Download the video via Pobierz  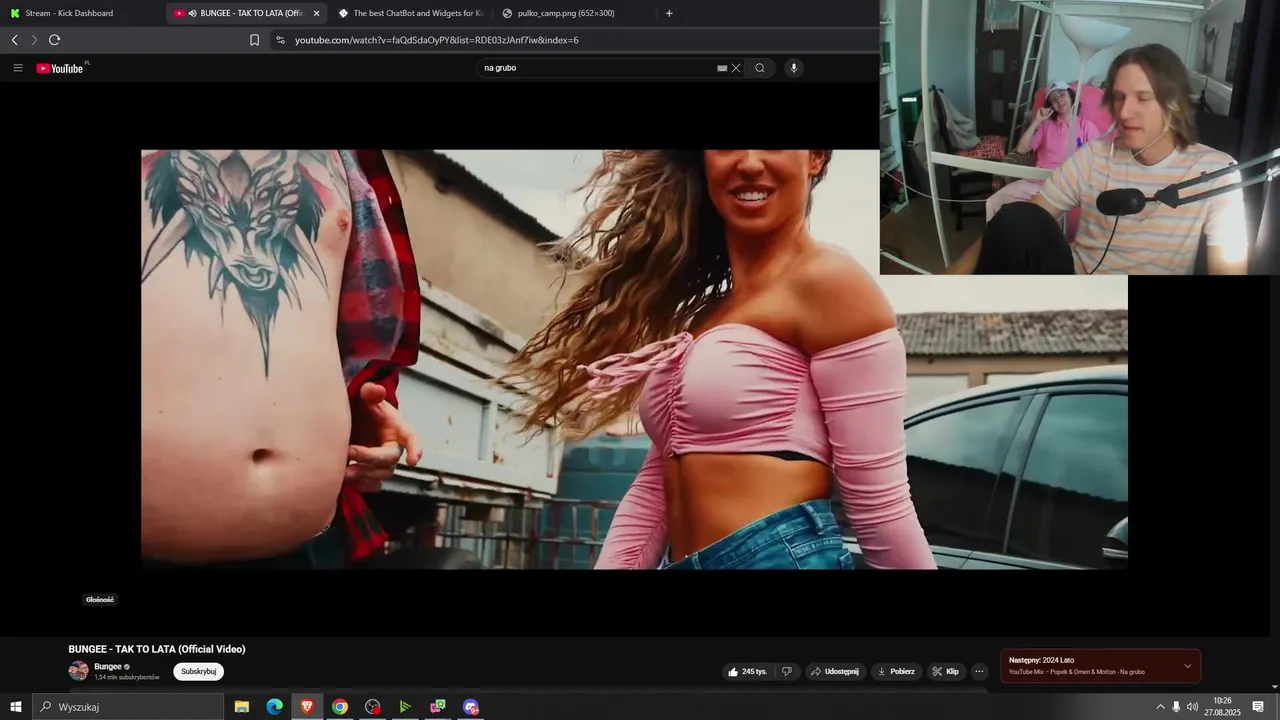click(x=896, y=671)
